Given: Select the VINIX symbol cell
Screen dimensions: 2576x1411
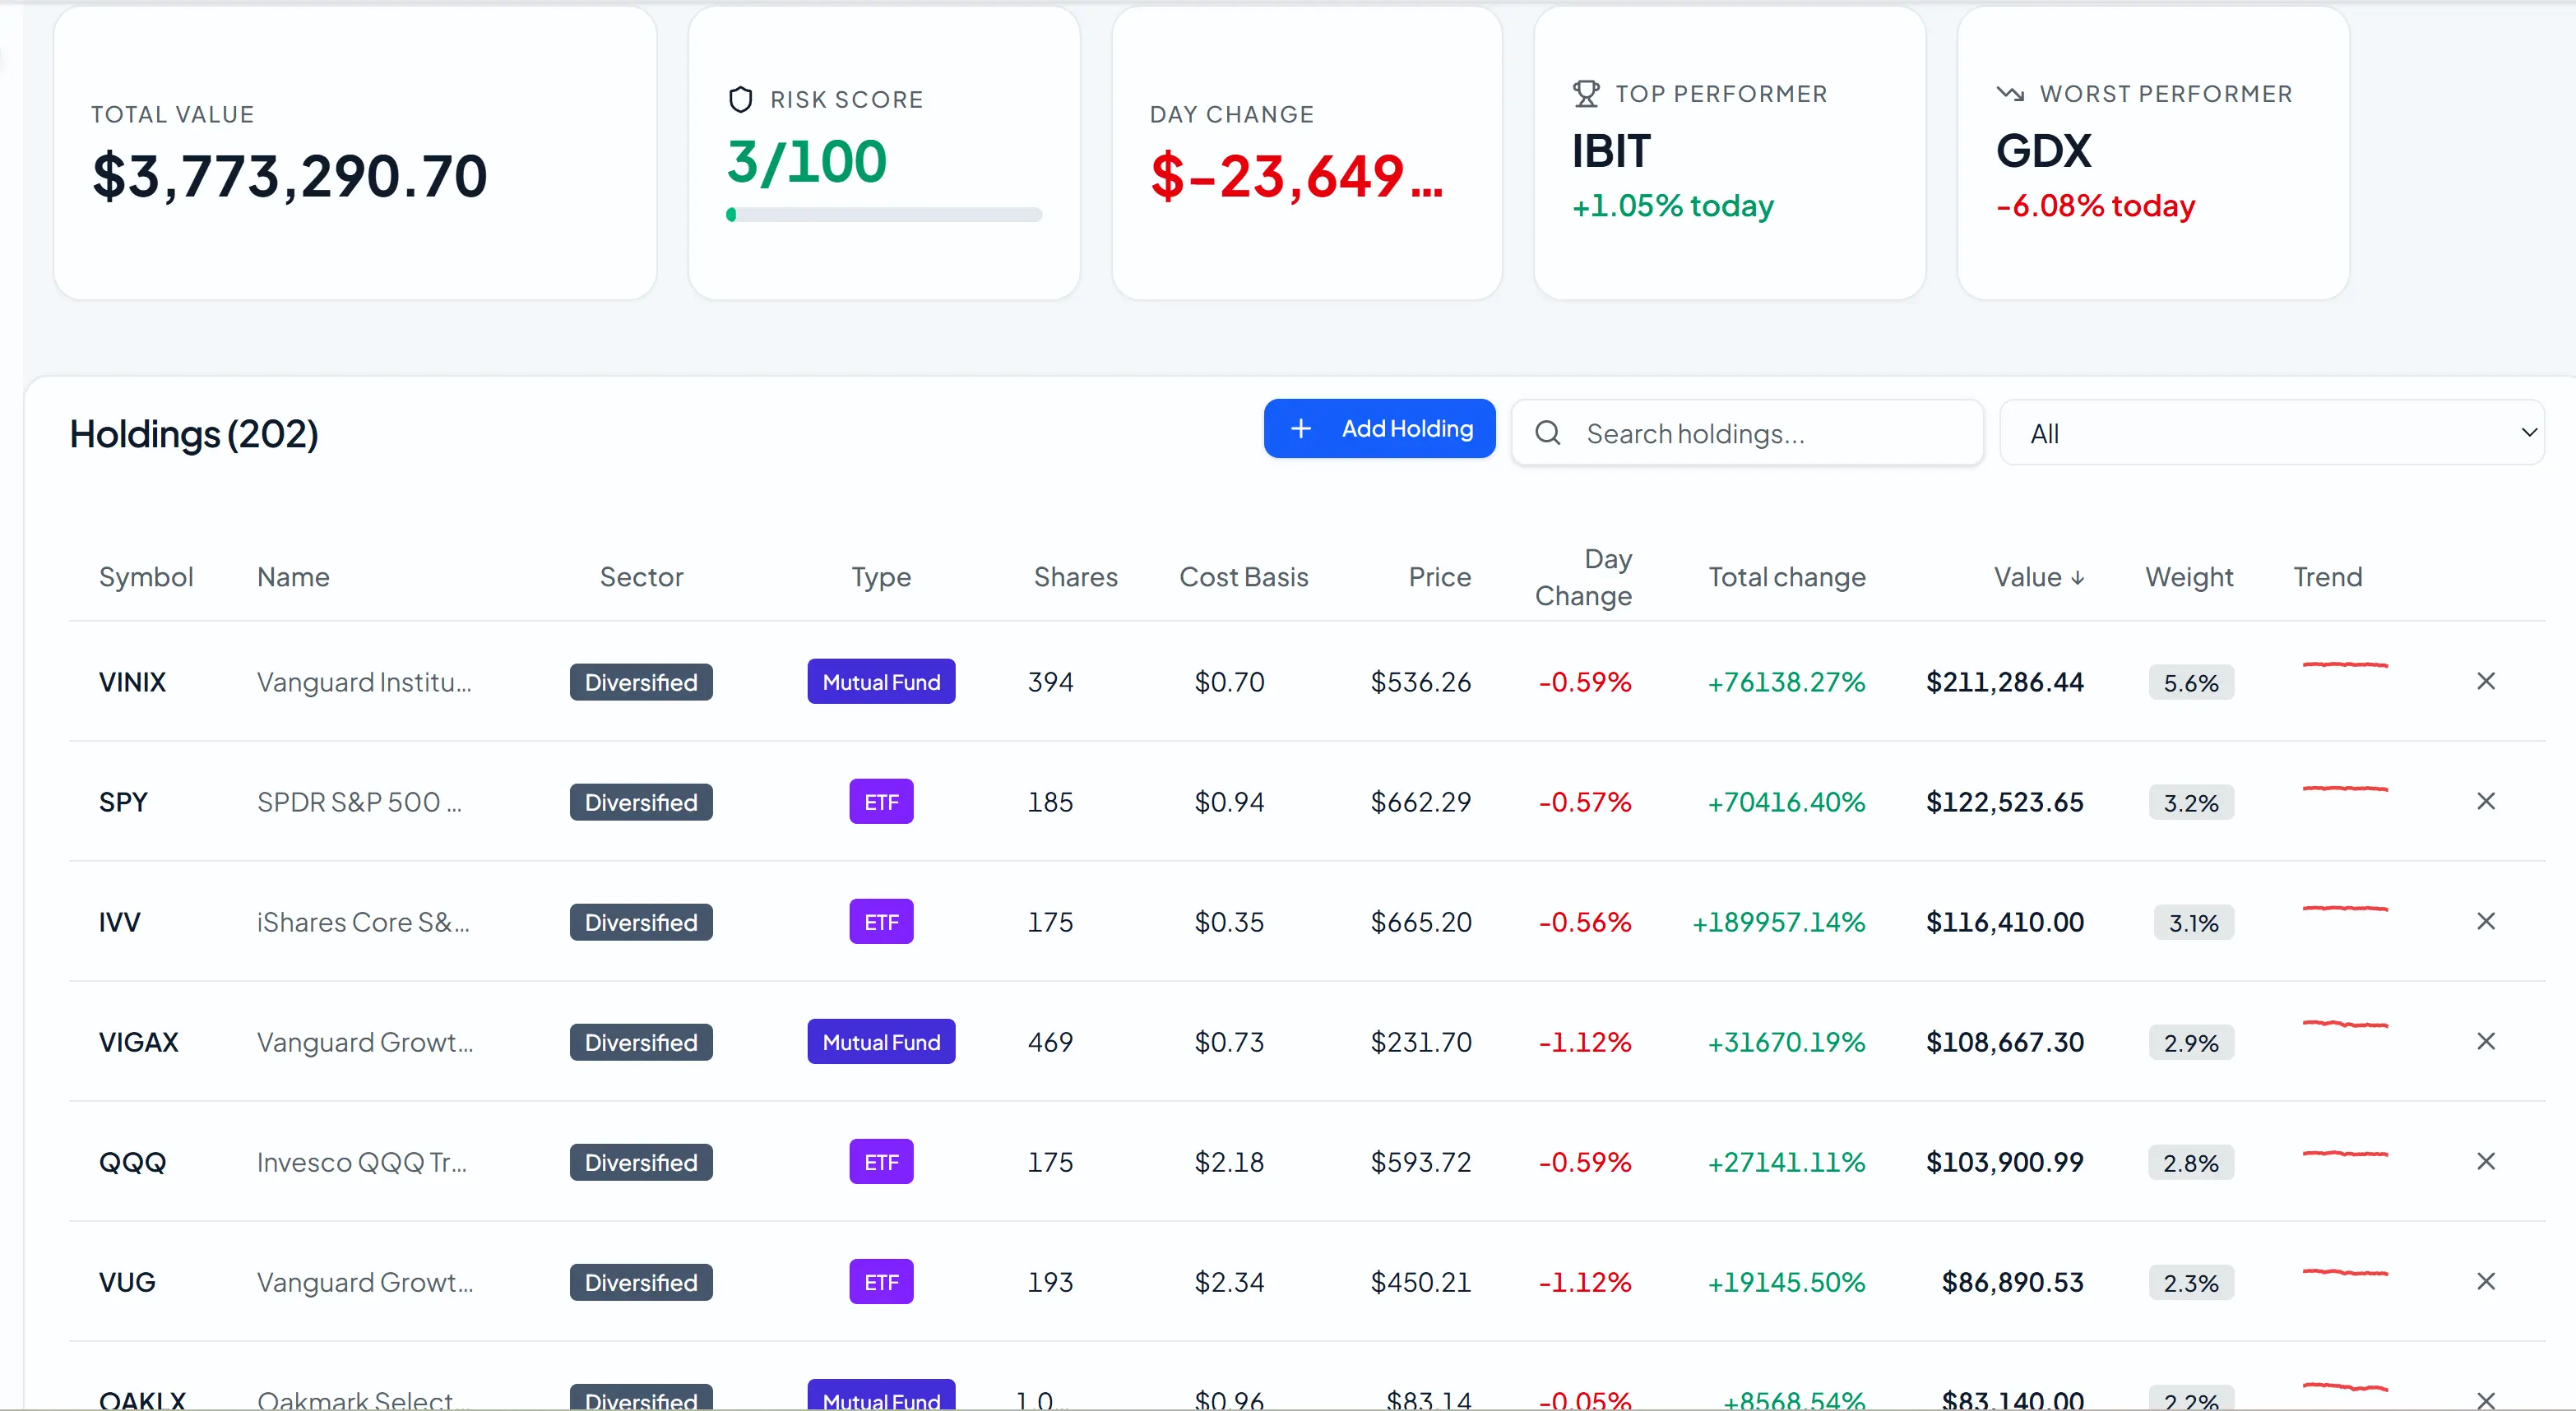Looking at the screenshot, I should coord(132,682).
